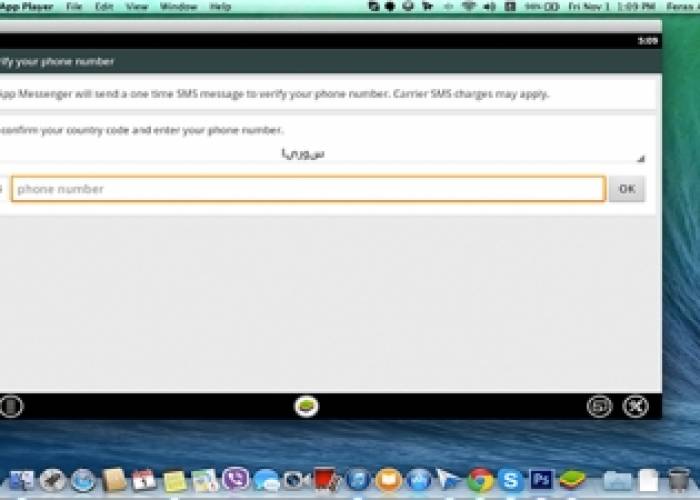This screenshot has width=700, height=500.
Task: Open Photo Booth icon in the Dock
Action: click(327, 480)
